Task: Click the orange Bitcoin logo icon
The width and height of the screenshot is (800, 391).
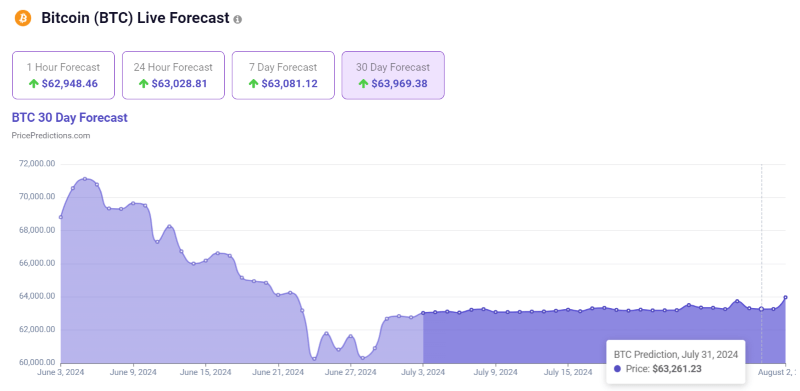Action: pos(23,19)
